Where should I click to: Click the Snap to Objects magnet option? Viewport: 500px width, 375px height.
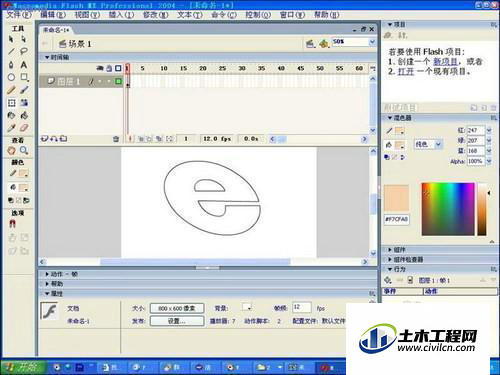point(12,224)
